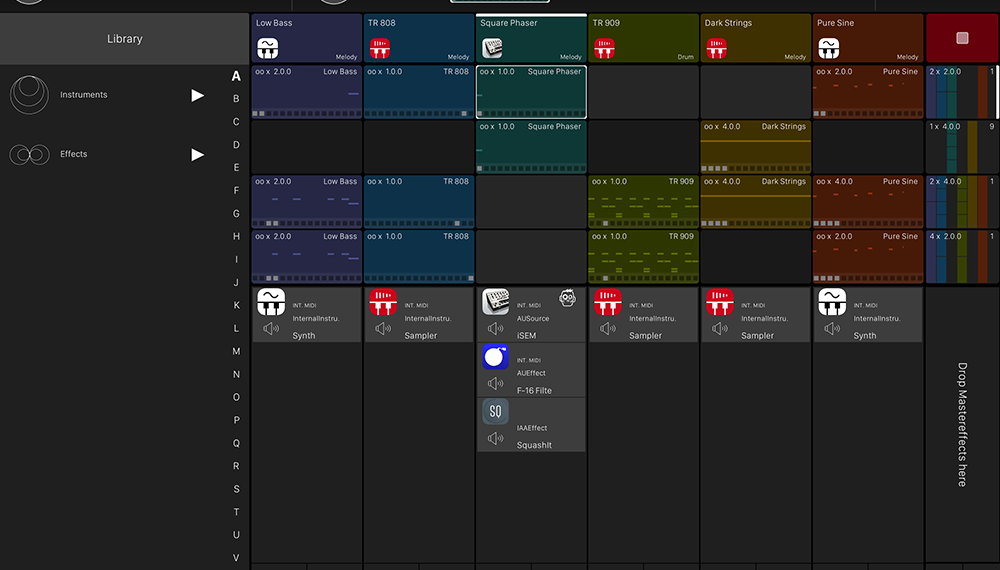Launch the first scene with 2 x 2.0.0

pos(960,92)
